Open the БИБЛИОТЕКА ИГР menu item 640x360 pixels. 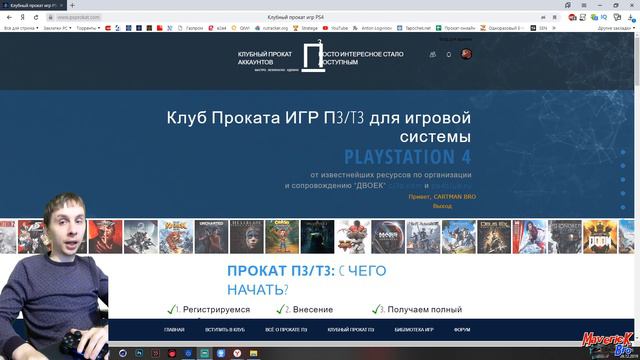414,330
